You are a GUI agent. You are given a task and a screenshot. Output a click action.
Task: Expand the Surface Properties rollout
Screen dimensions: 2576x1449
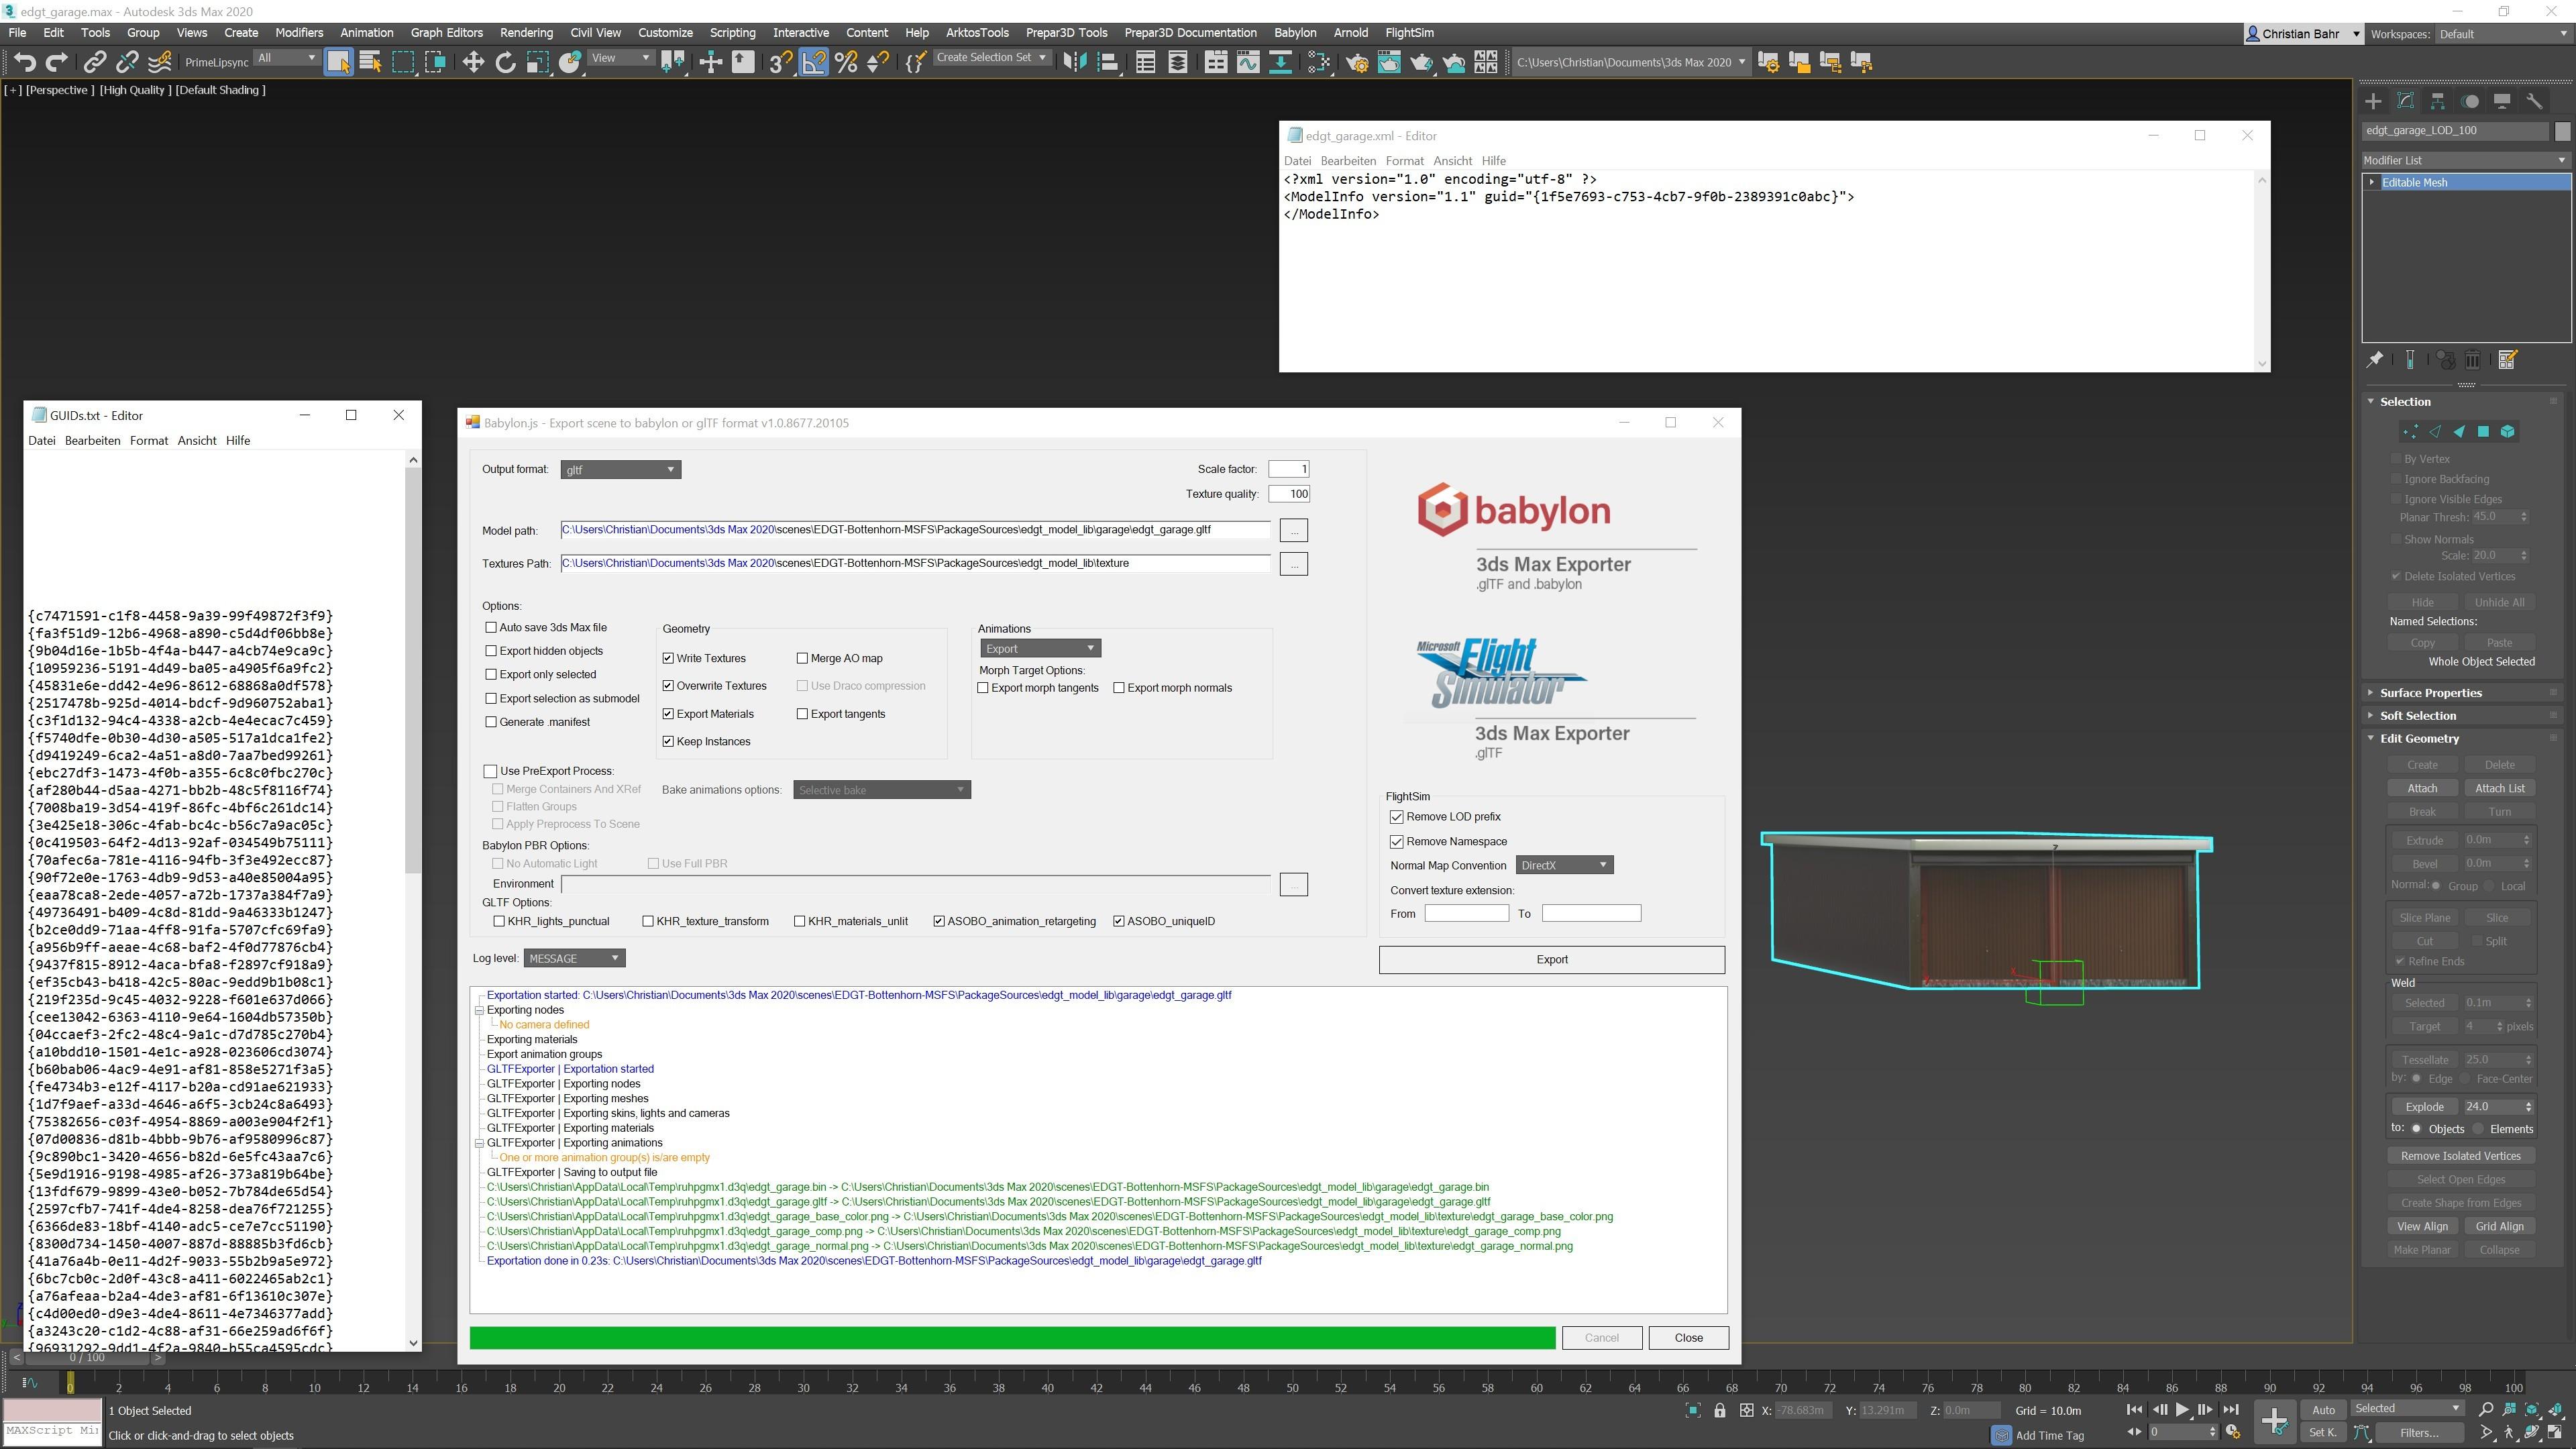pos(2430,692)
